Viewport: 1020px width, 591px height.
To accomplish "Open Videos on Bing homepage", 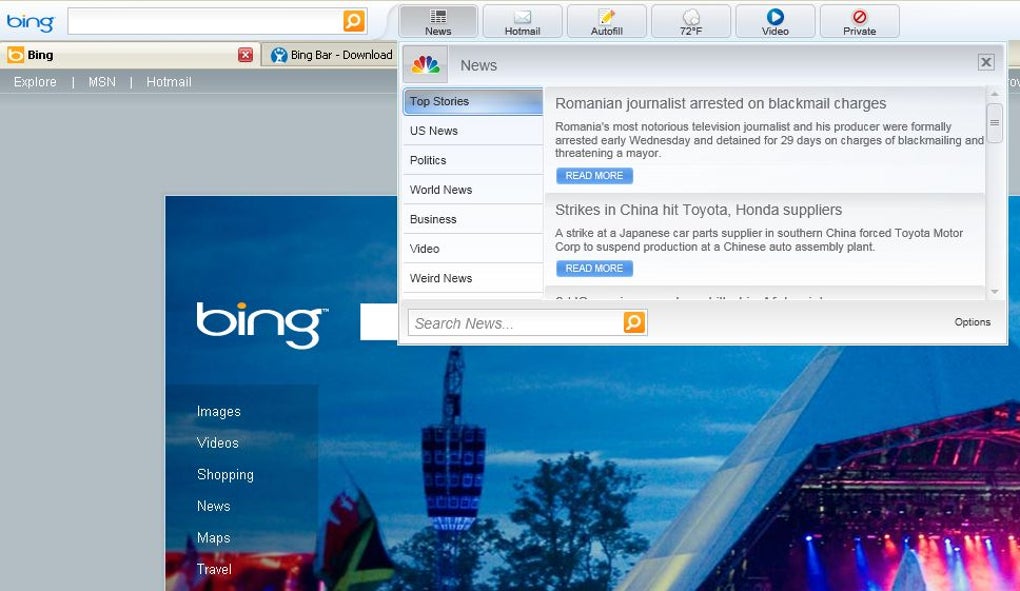I will click(x=217, y=443).
